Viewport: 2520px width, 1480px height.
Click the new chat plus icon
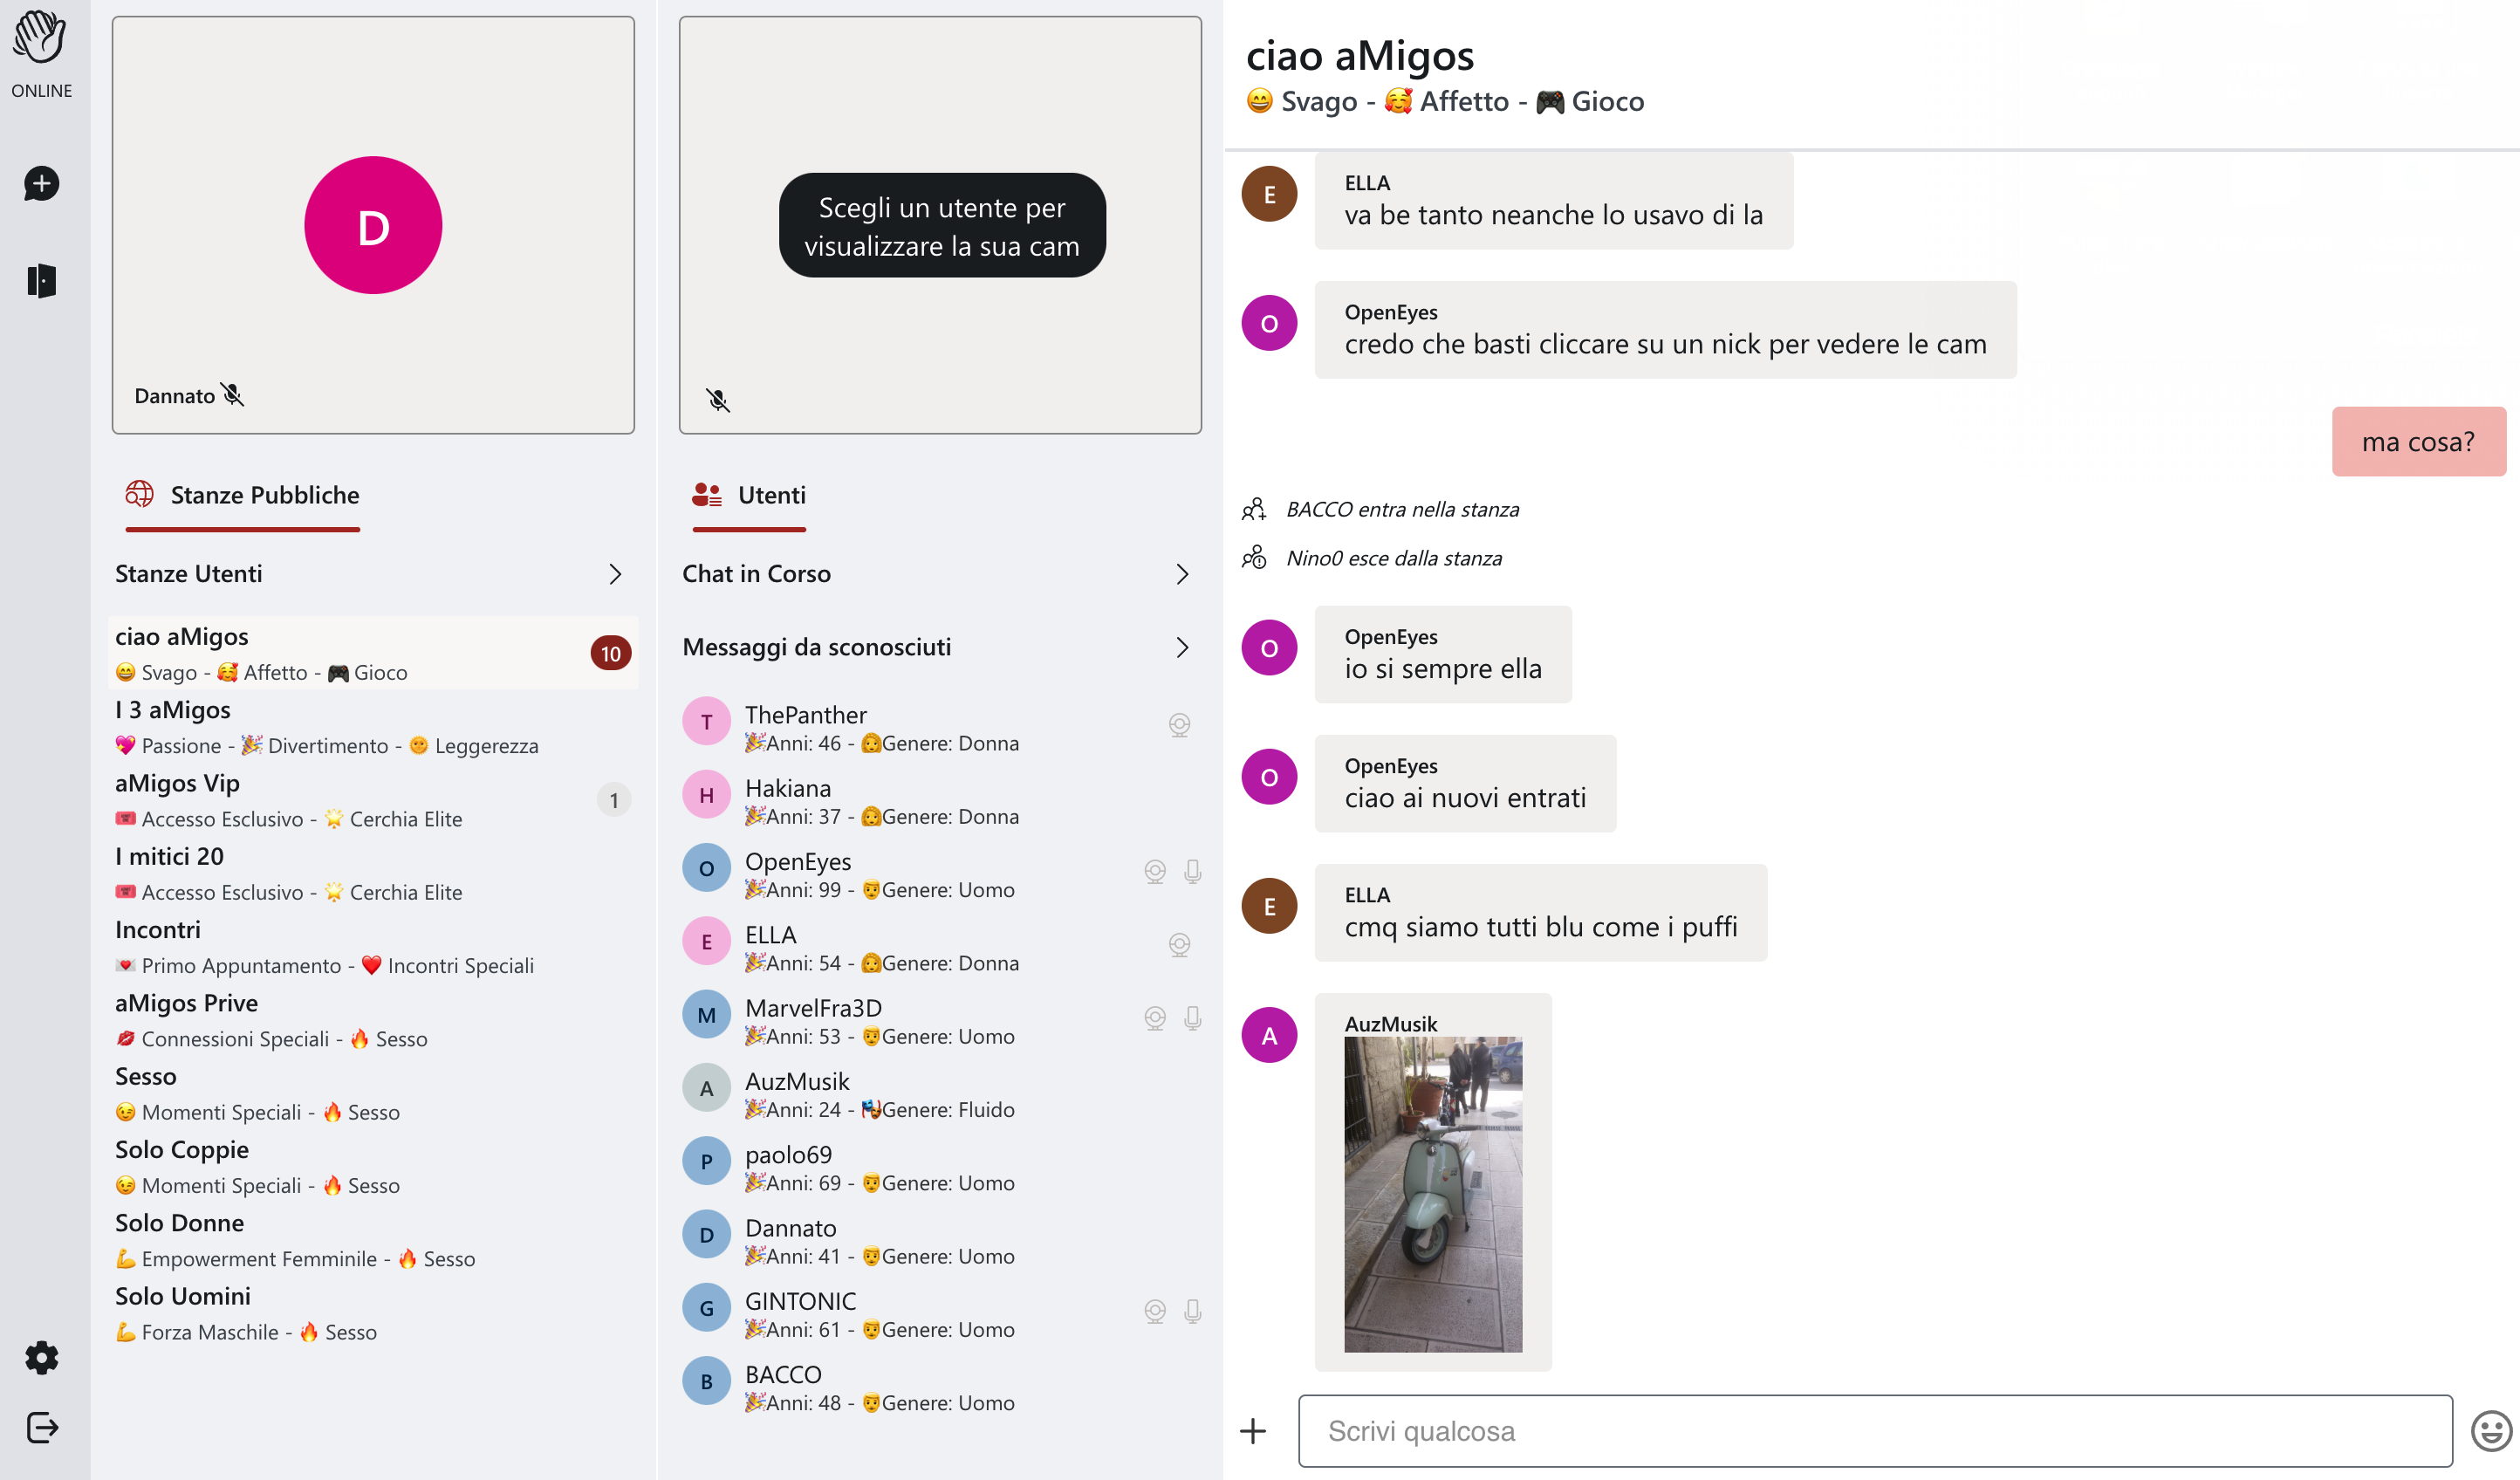point(41,183)
